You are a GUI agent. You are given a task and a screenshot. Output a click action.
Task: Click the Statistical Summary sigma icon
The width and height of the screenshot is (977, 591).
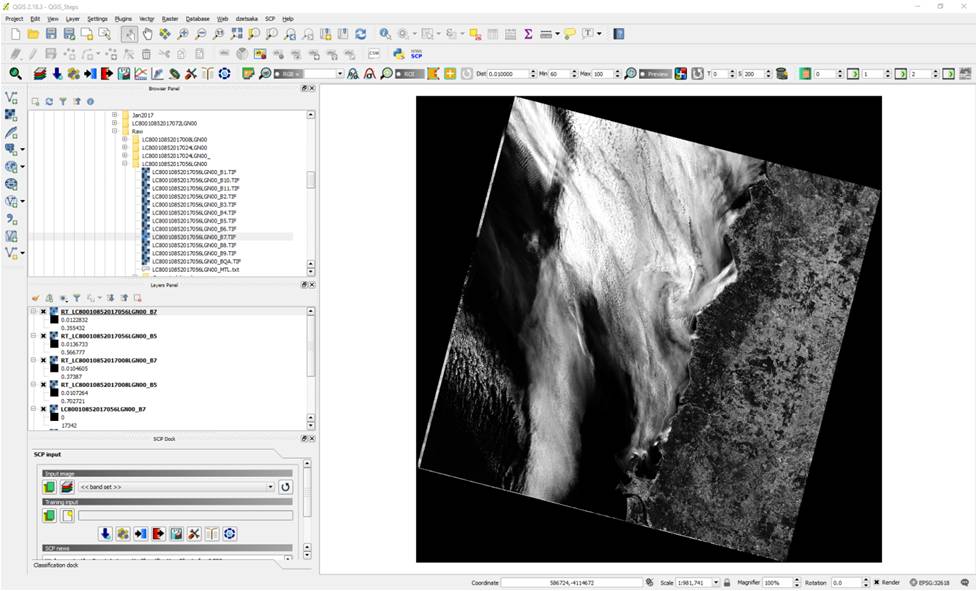[x=528, y=34]
